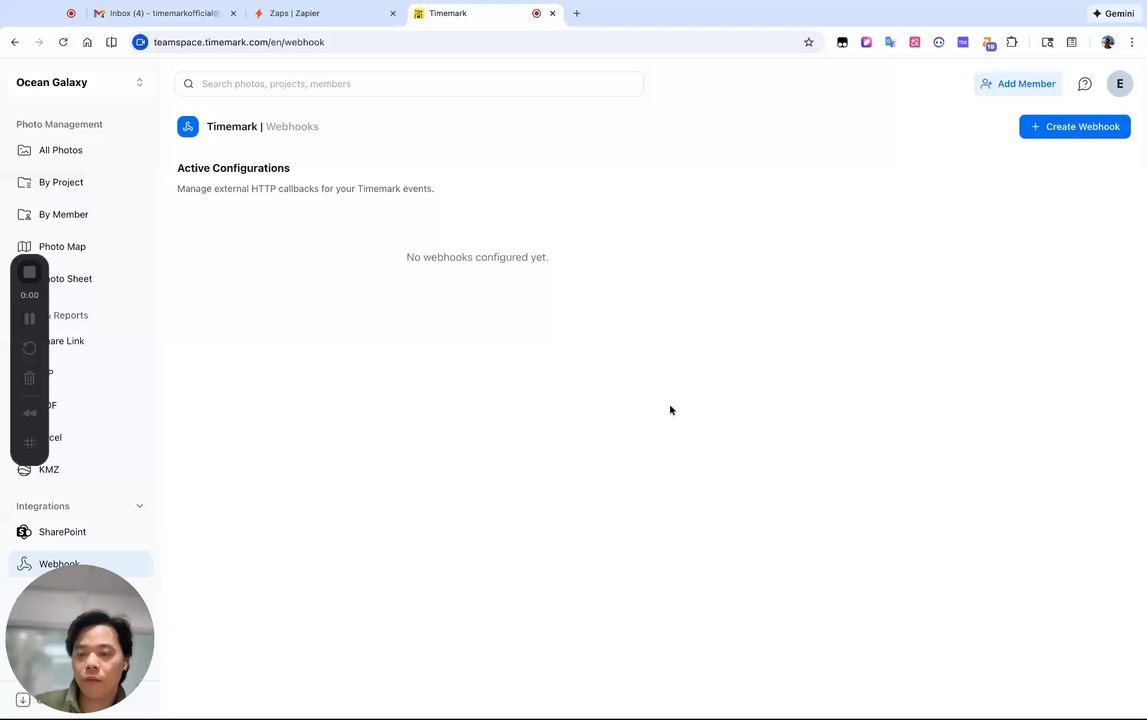1147x720 pixels.
Task: Switch to Gmail Inbox tab
Action: click(x=164, y=13)
